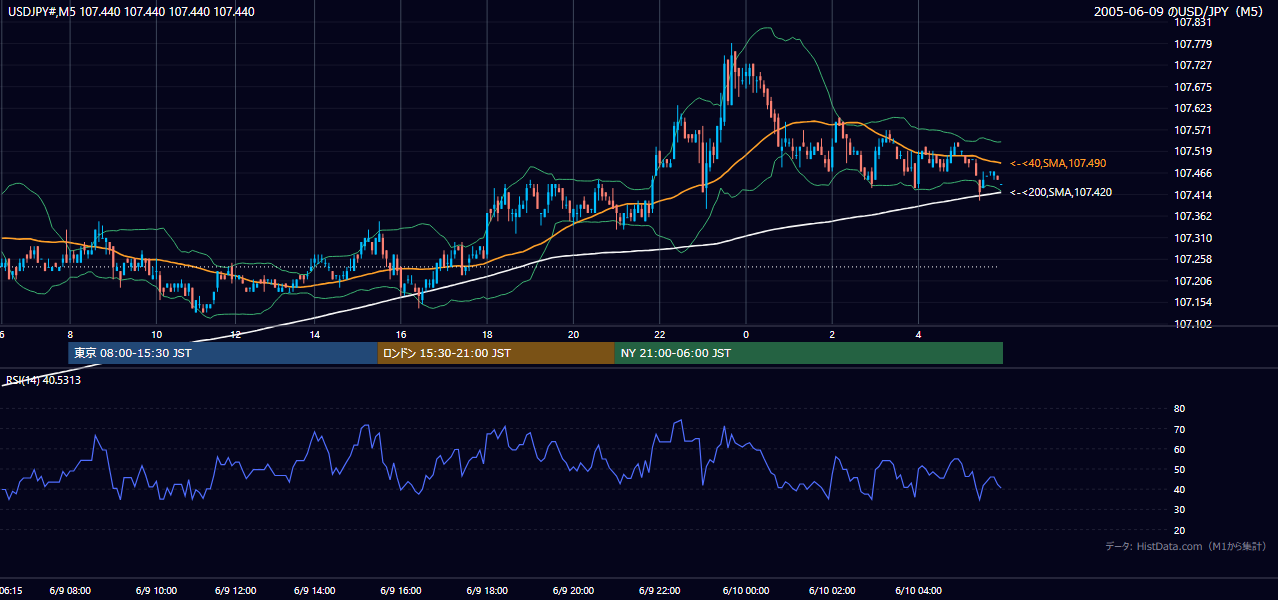Click the 6/9 12:00 date label
This screenshot has height=600, width=1278.
[236, 591]
